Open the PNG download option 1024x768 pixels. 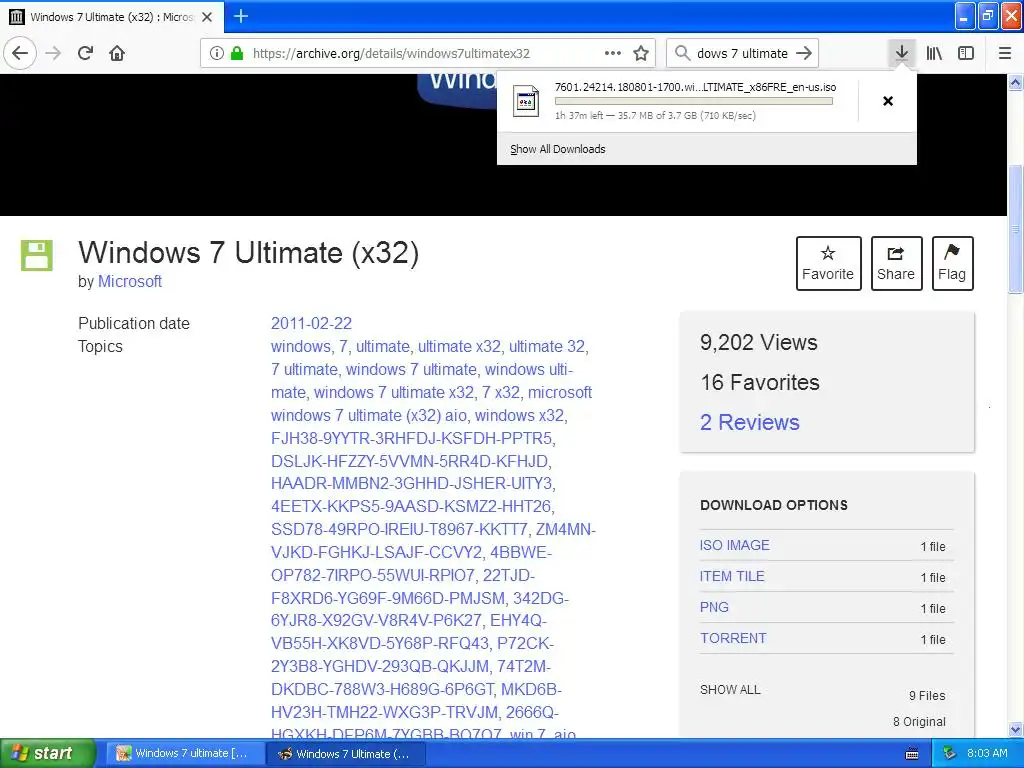(x=714, y=607)
